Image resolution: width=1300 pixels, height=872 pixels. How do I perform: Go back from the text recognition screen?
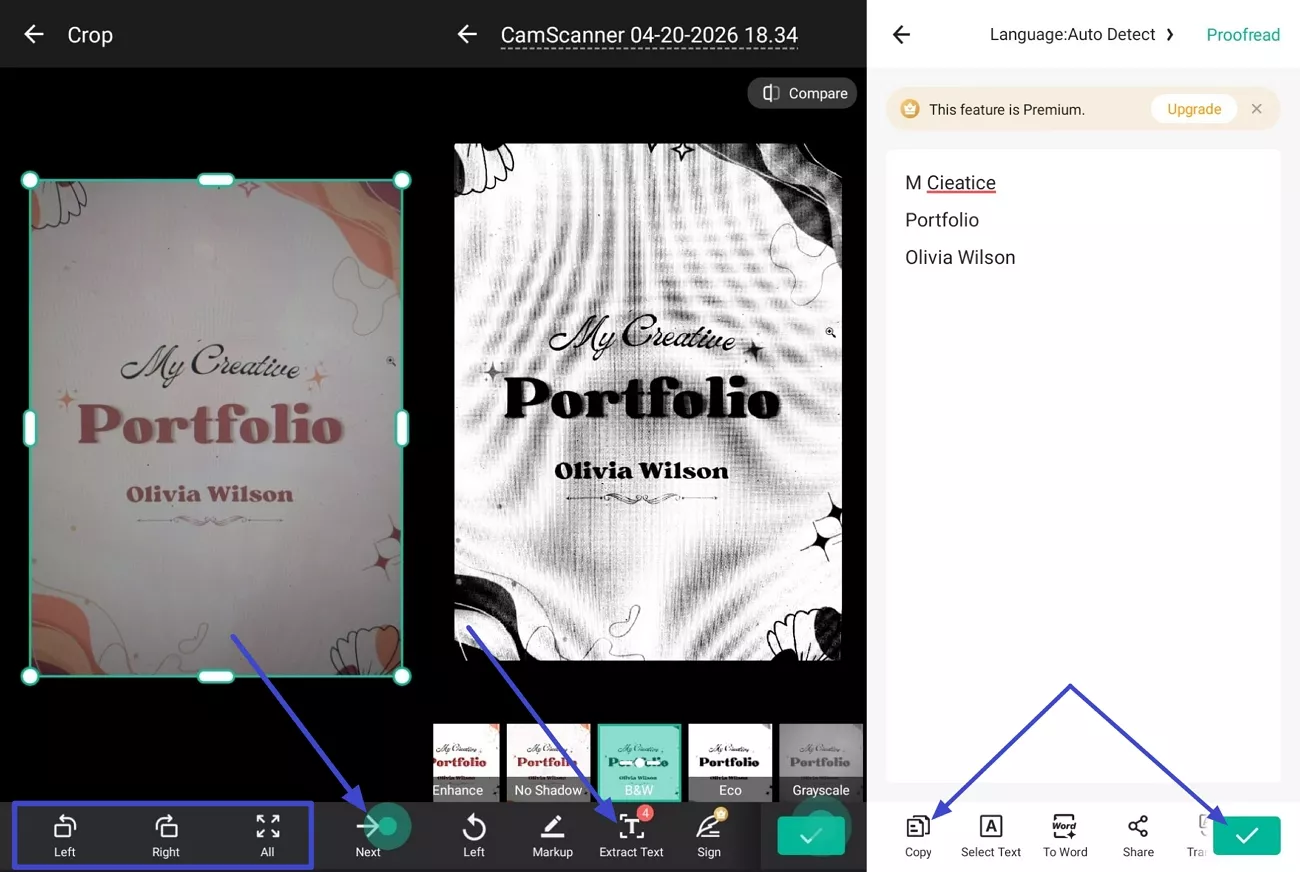pos(901,35)
